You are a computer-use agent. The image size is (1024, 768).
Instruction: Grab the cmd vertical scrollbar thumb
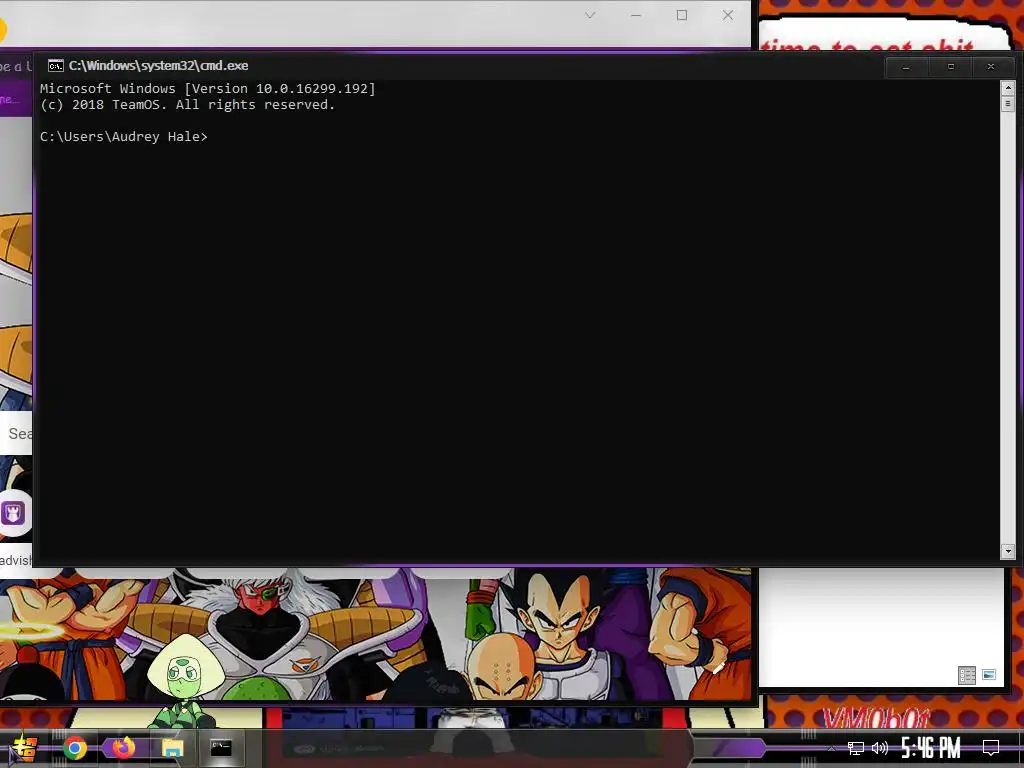click(1008, 103)
